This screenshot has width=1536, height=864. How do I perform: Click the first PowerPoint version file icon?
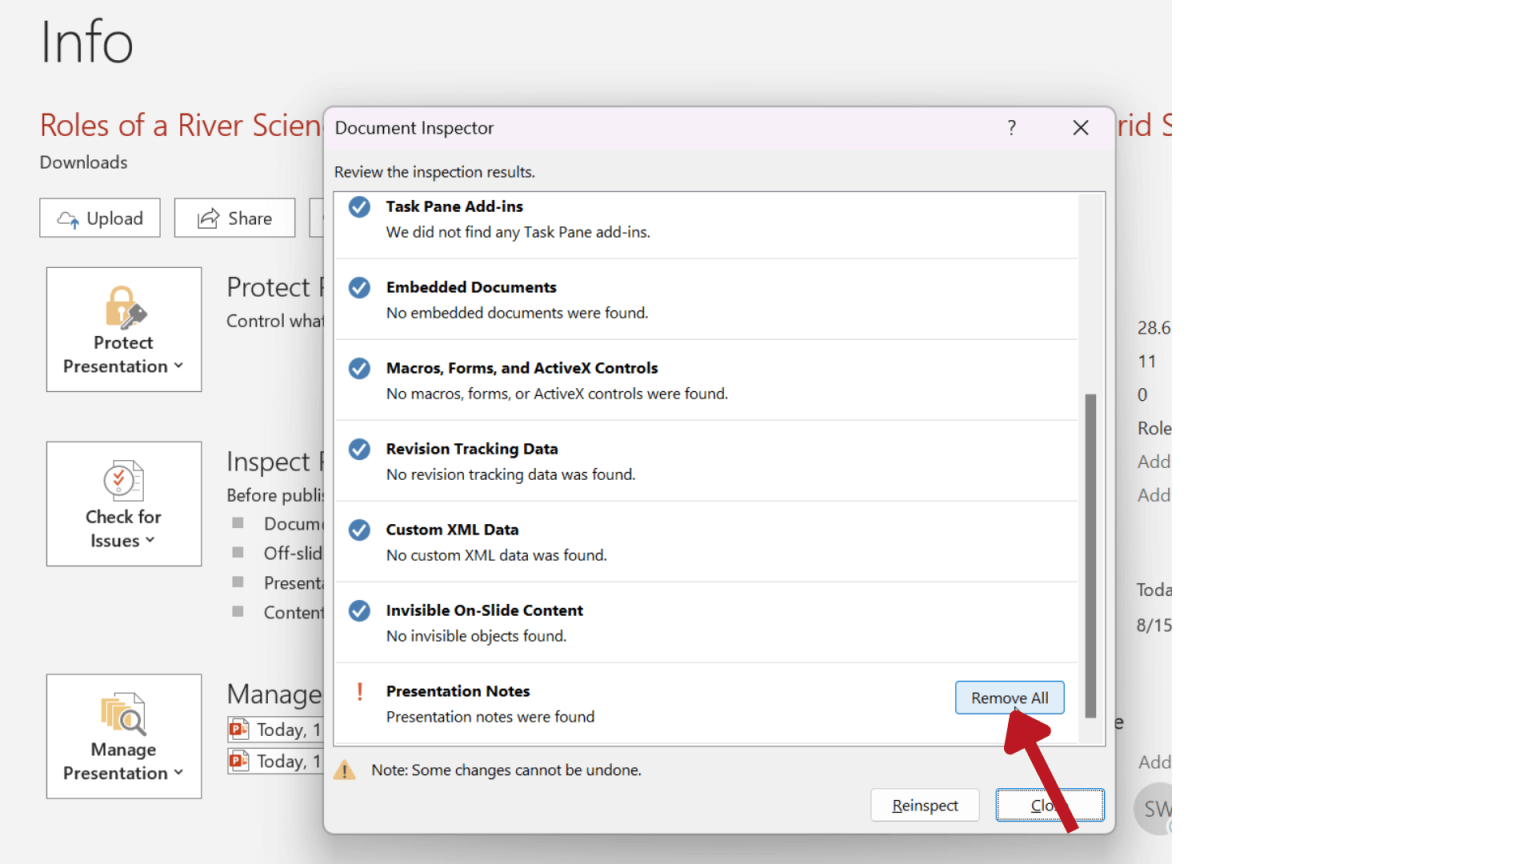238,729
